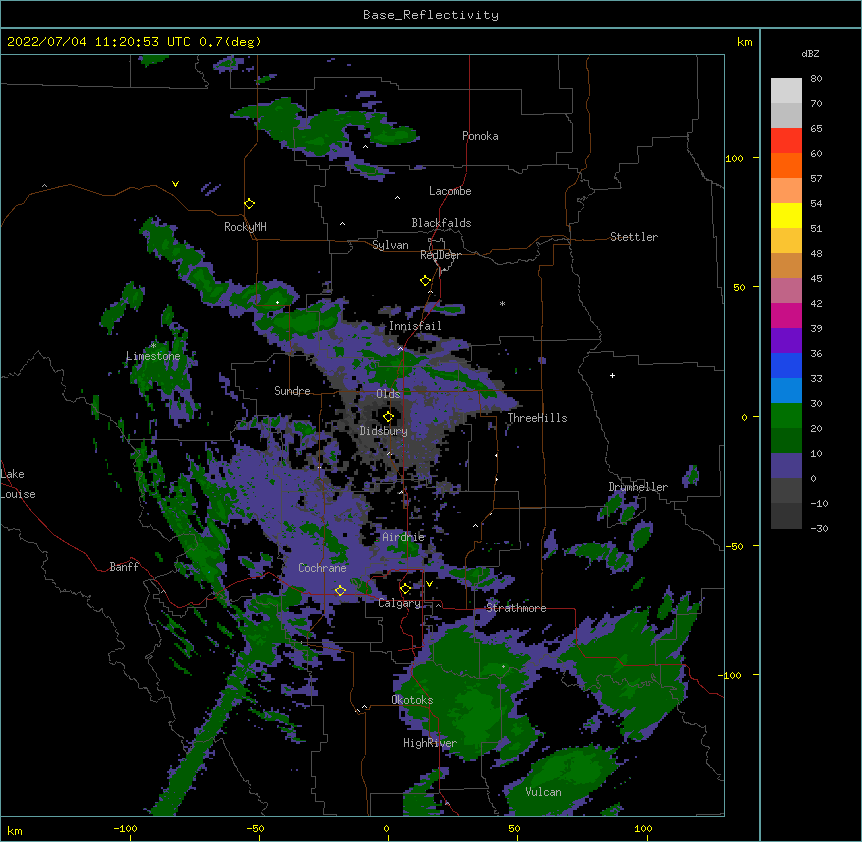Screen dimensions: 862x842
Task: Click the Blackfalds city label
Action: 441,223
